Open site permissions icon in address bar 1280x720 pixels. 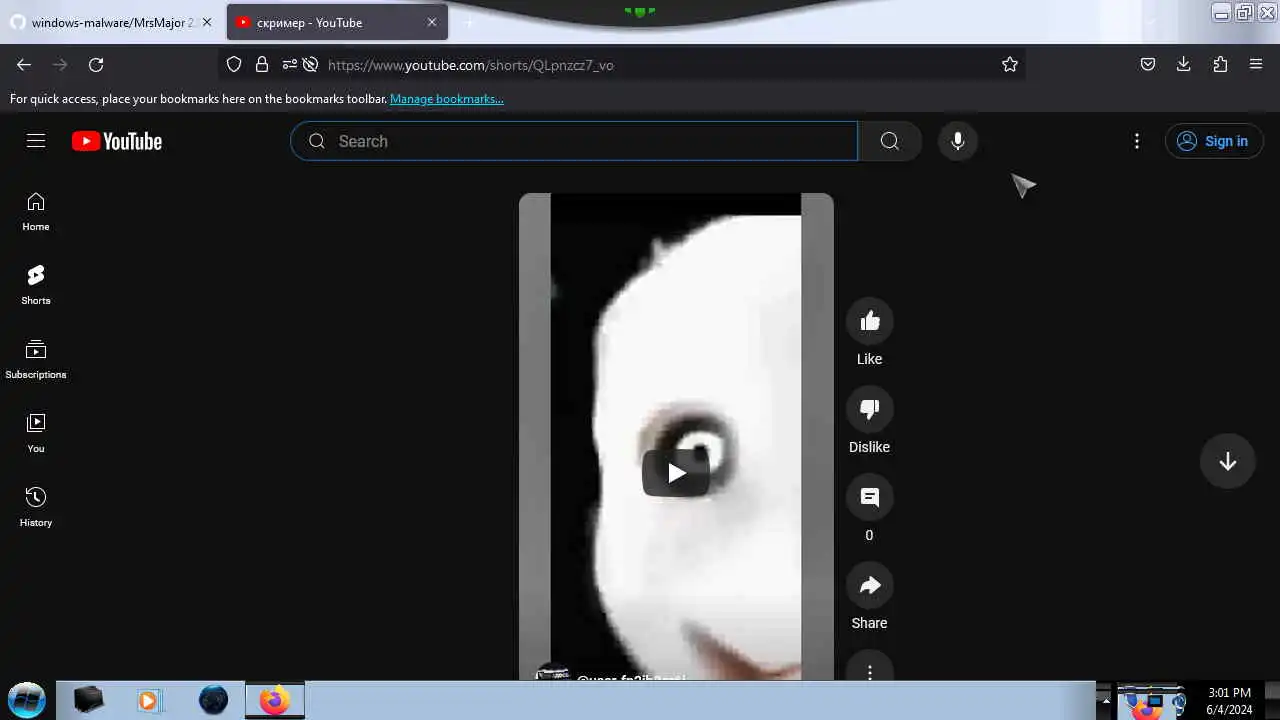(289, 64)
